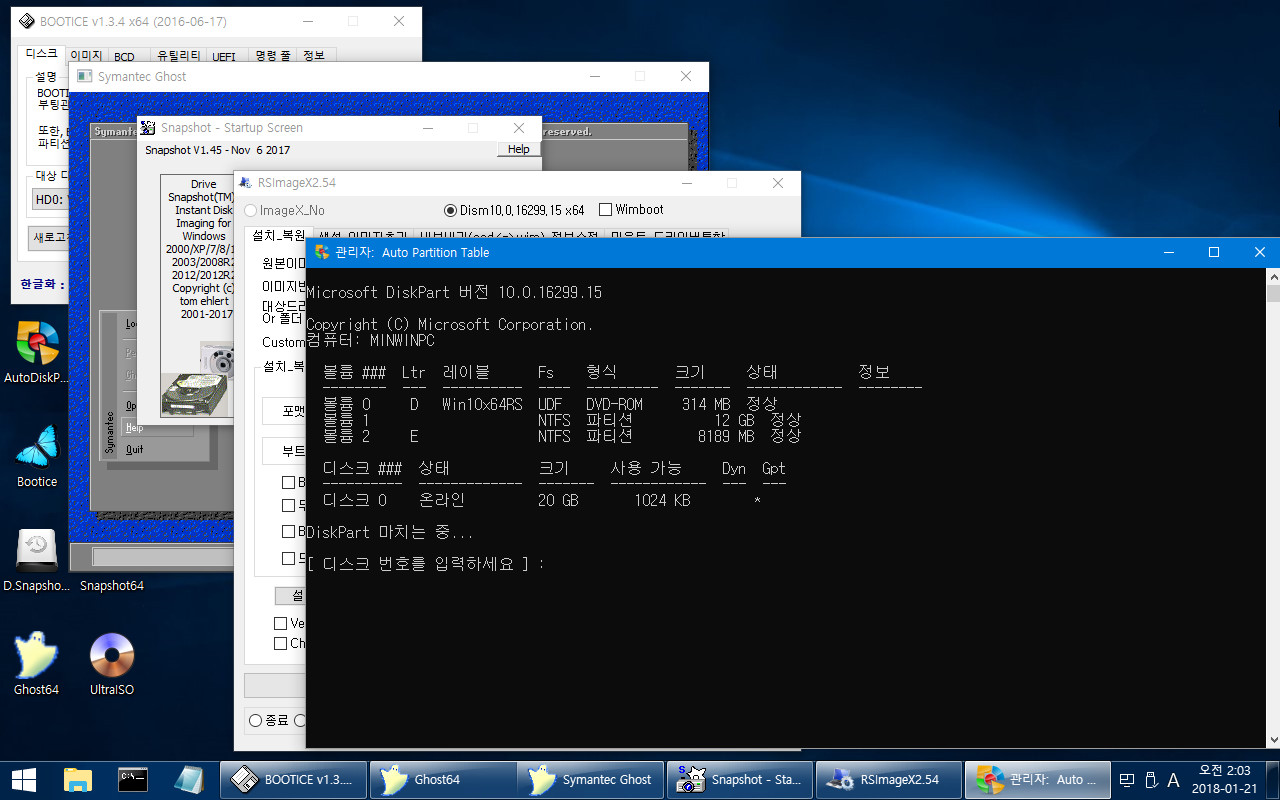Switch to Snapshot taskbar button
This screenshot has width=1280, height=800.
(x=740, y=779)
